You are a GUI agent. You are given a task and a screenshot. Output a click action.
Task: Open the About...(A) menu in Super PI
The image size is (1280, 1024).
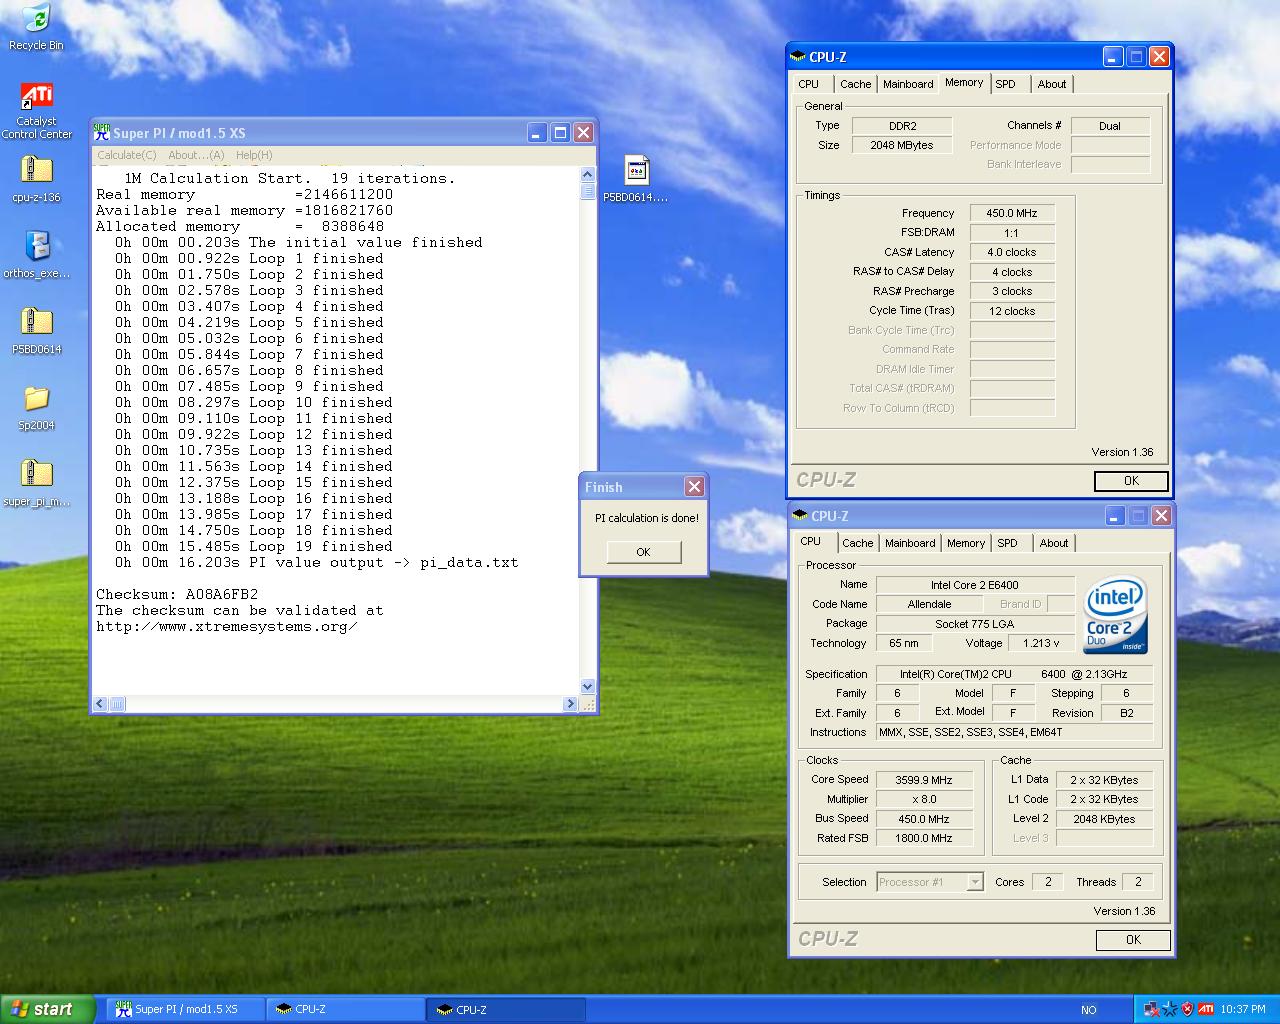click(x=196, y=155)
